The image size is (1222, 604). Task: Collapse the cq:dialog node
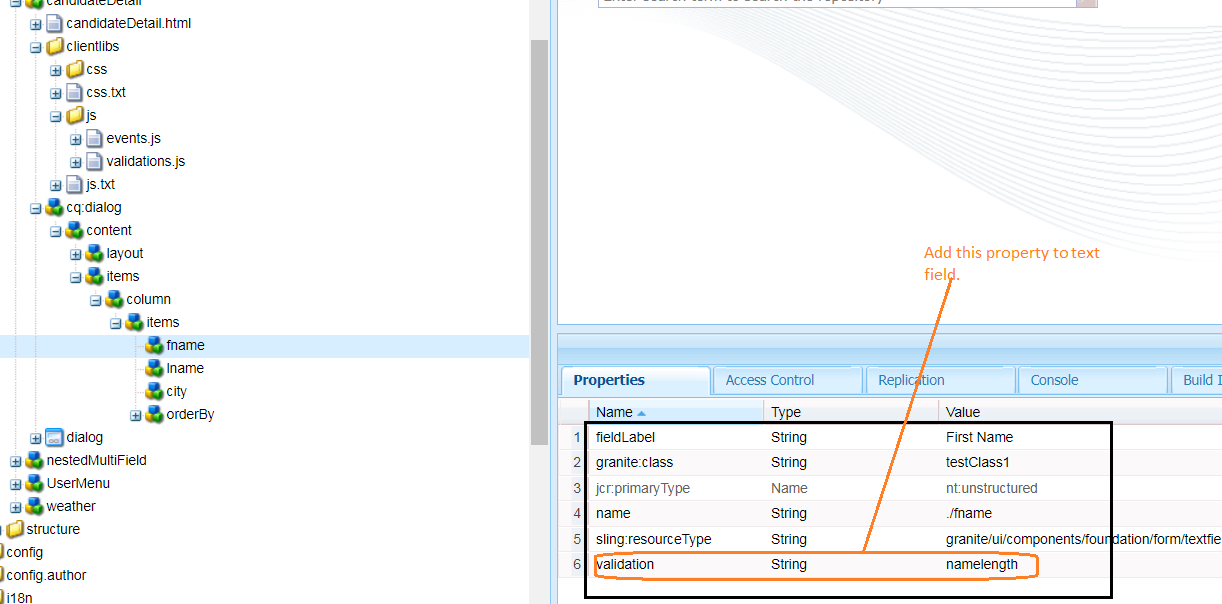point(35,207)
